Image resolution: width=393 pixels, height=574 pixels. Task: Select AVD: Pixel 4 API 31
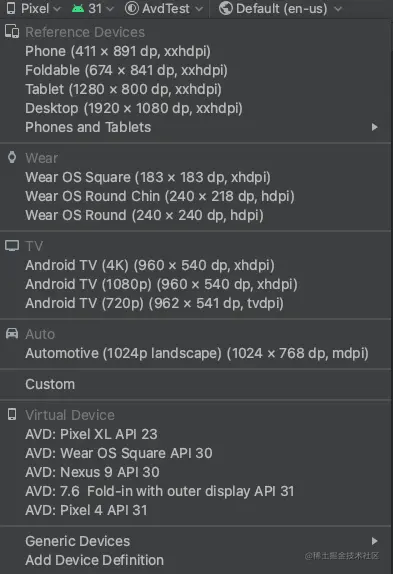click(x=86, y=510)
